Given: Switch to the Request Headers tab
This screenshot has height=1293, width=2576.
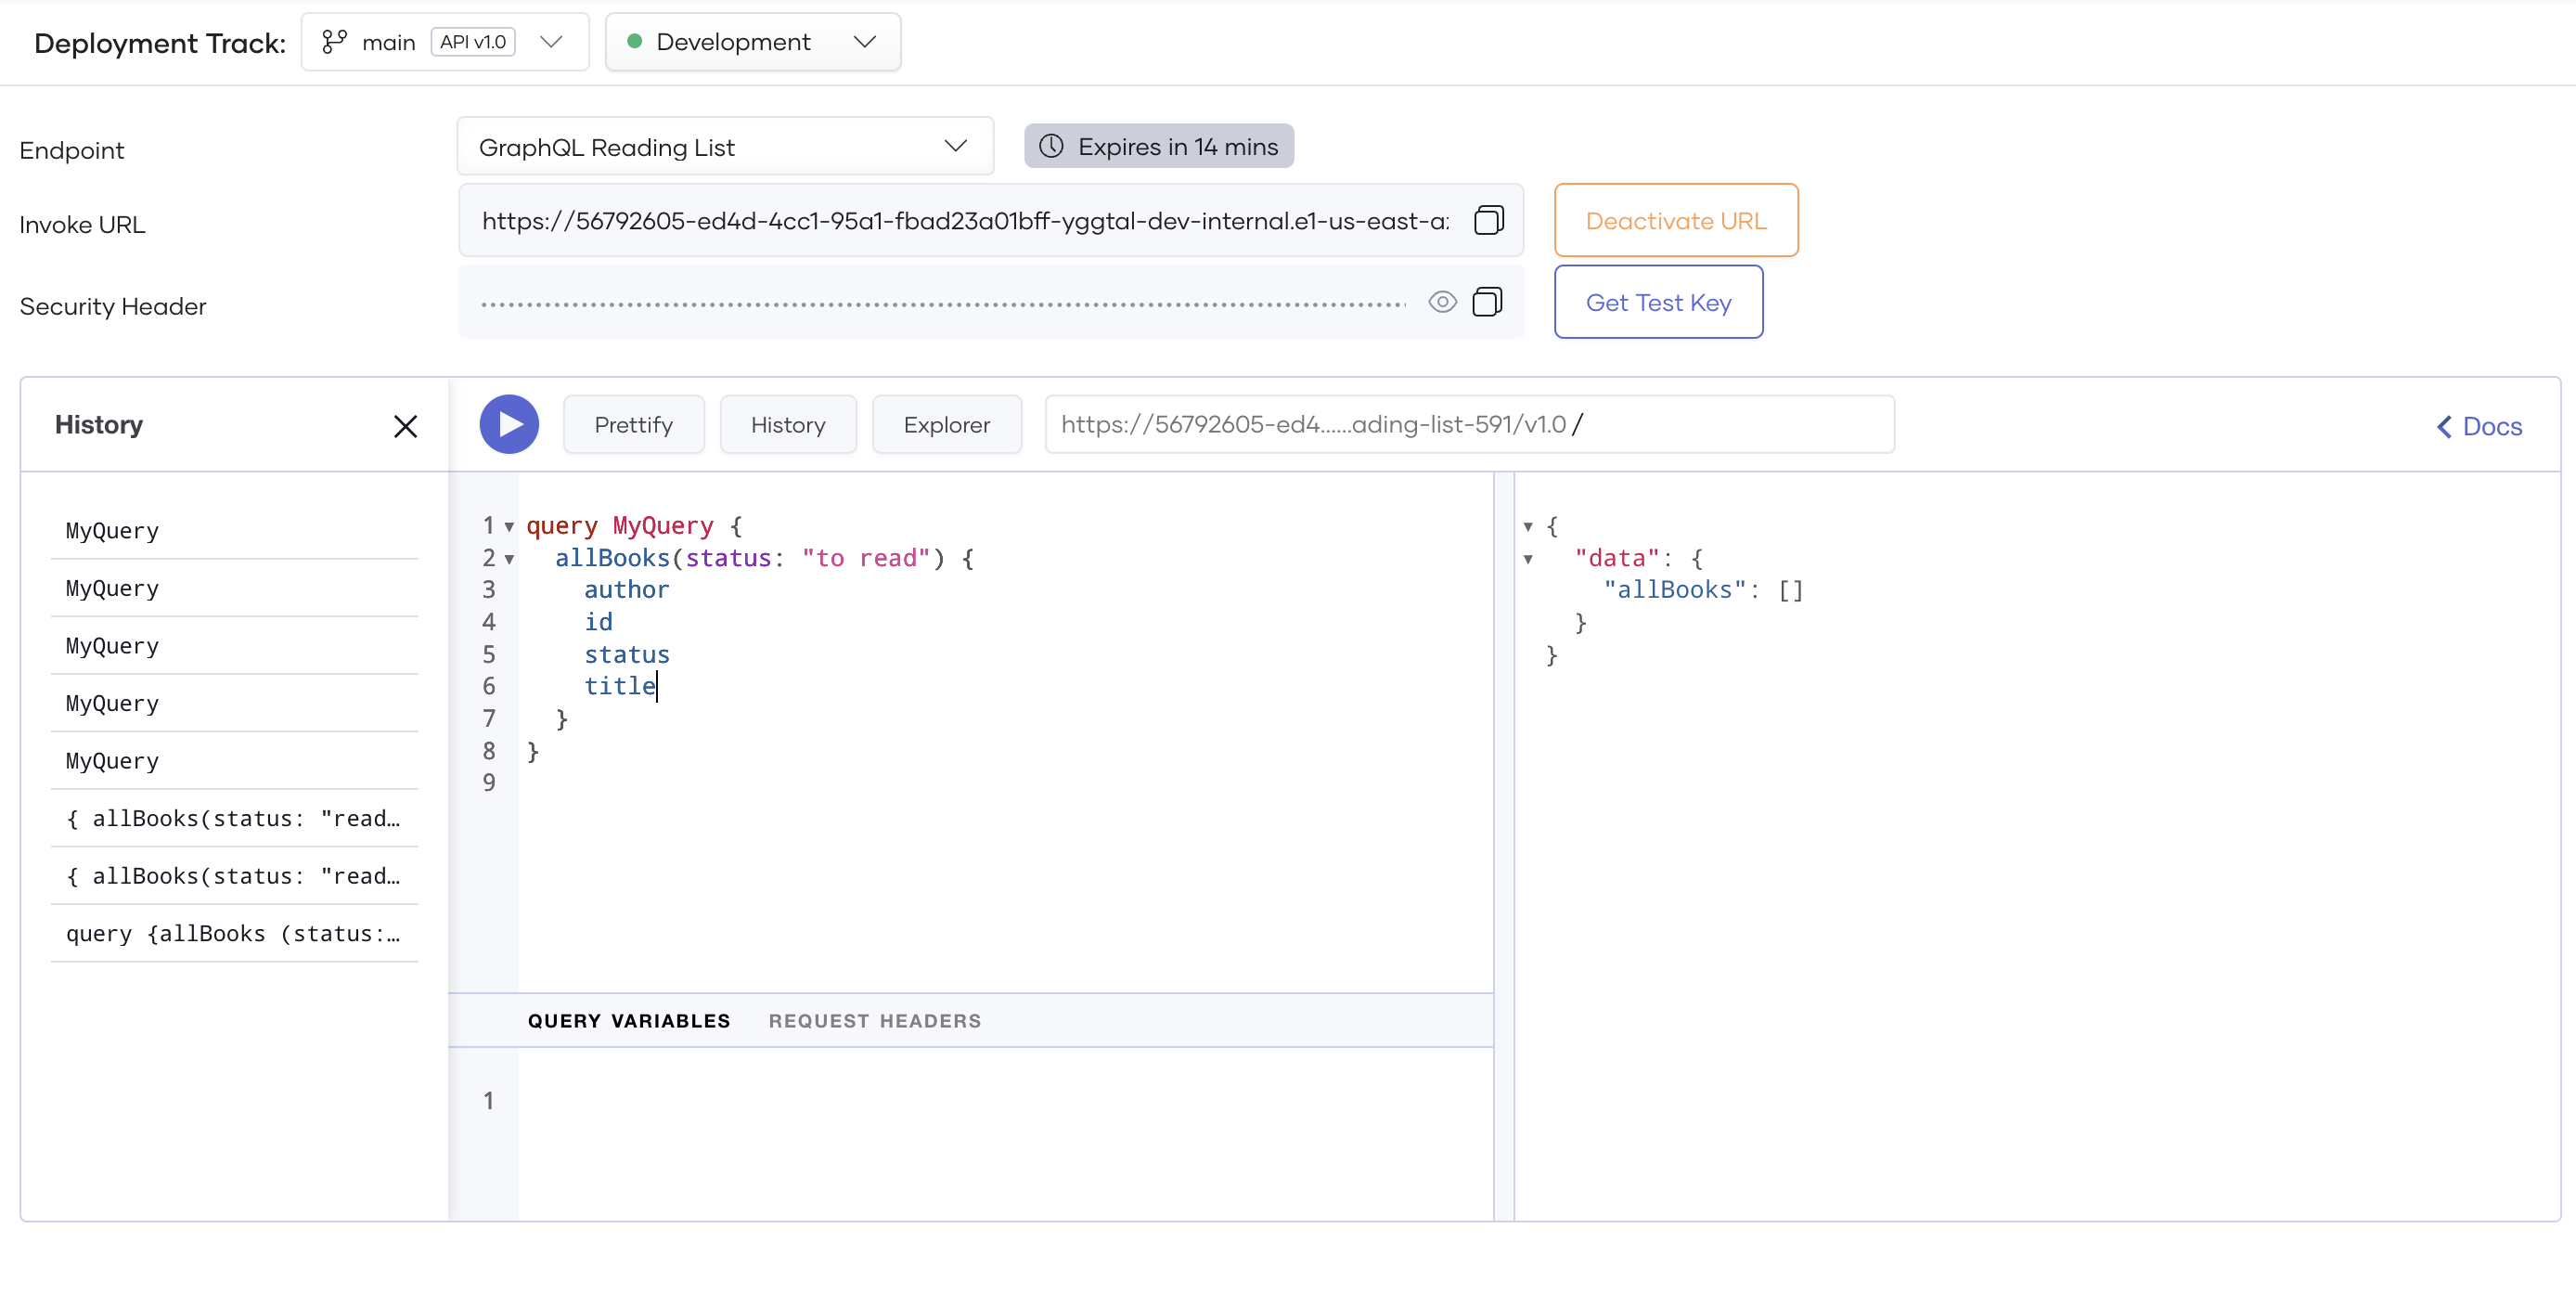Looking at the screenshot, I should pos(875,1021).
